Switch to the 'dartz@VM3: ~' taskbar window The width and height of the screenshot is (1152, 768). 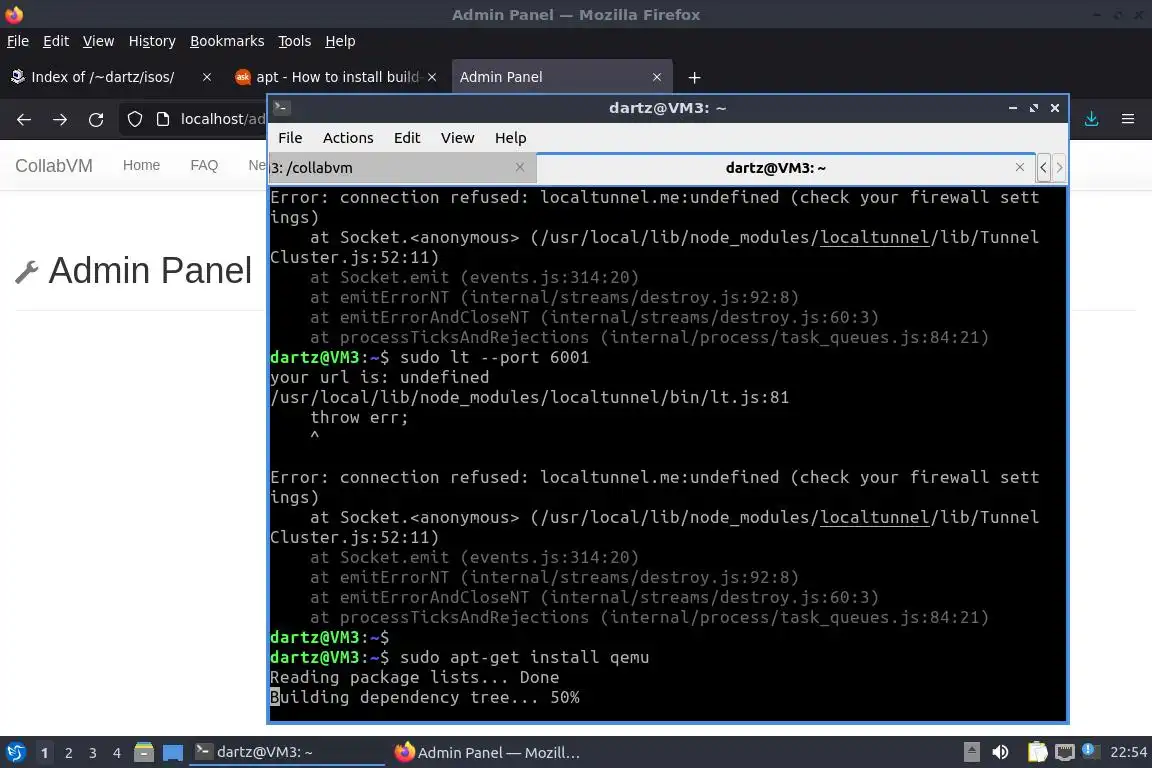pyautogui.click(x=287, y=752)
